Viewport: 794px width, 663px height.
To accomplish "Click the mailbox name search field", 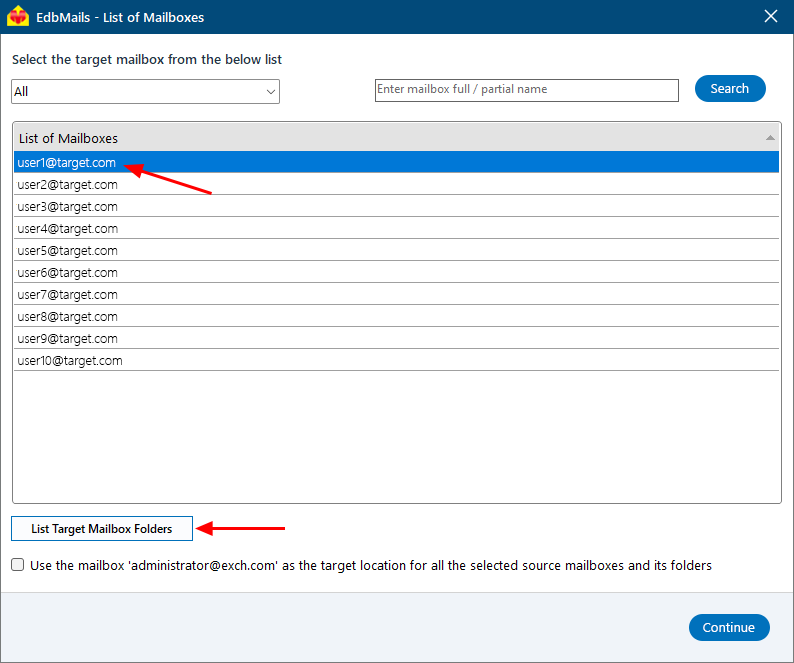I will pos(526,90).
